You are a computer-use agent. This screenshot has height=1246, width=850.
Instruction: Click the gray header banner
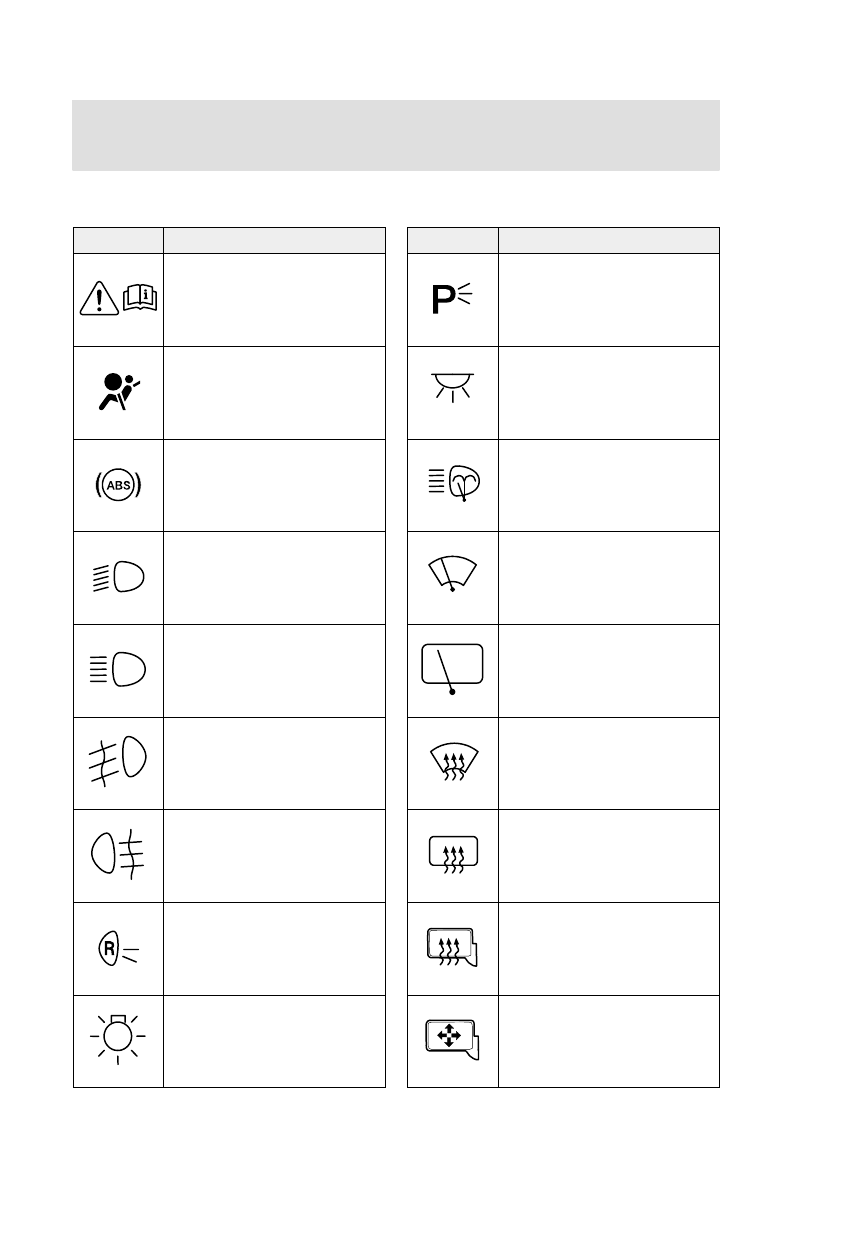tap(396, 135)
